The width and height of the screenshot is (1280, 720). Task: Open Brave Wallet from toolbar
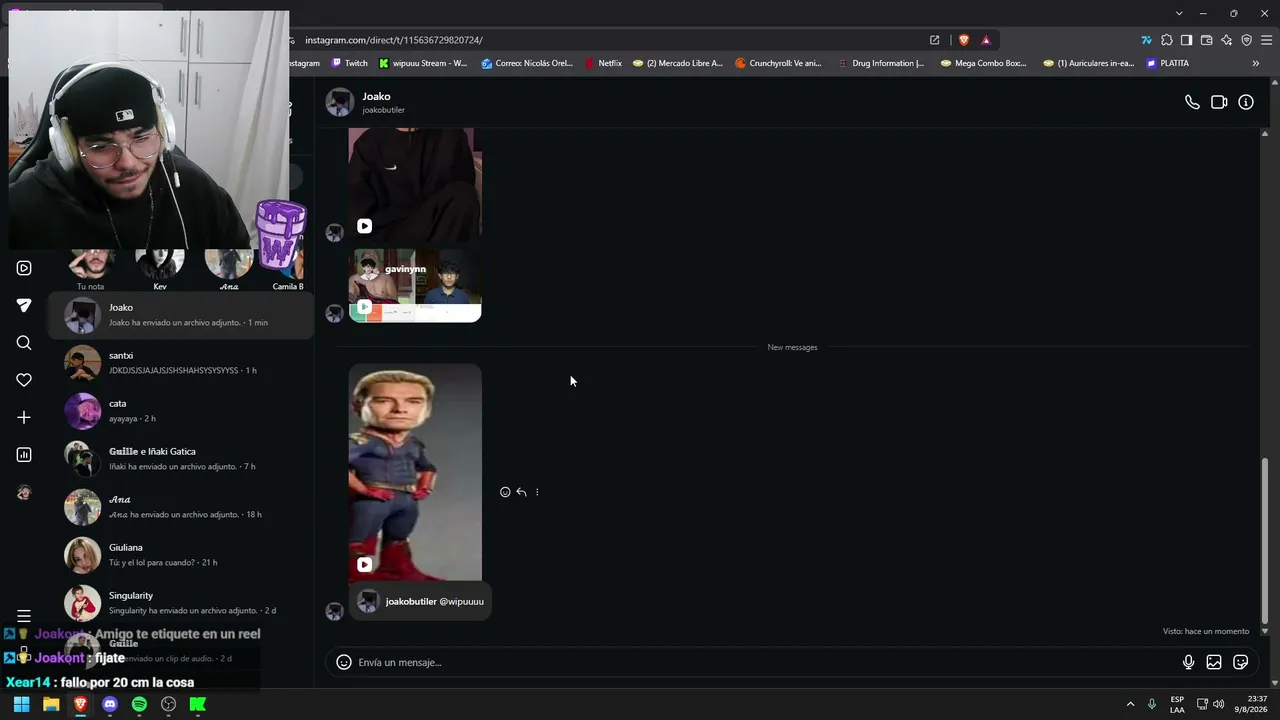(1206, 40)
